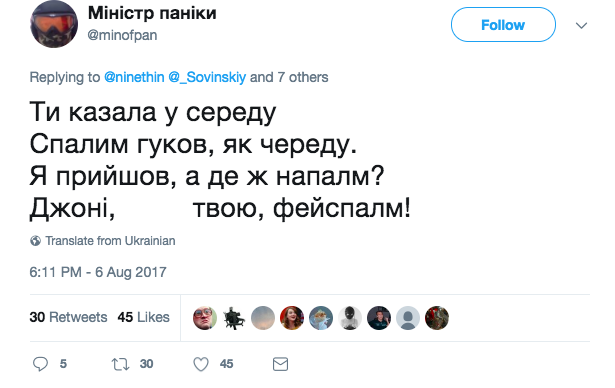Viewport: 615px width, 388px height.
Task: Open @_Sovinskiy mention link
Action: (207, 77)
